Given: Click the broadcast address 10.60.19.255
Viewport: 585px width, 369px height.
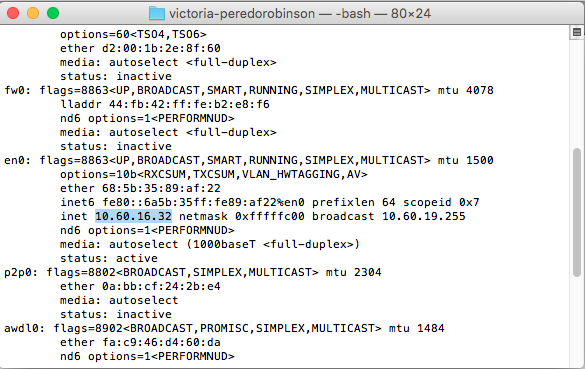Looking at the screenshot, I should click(424, 216).
